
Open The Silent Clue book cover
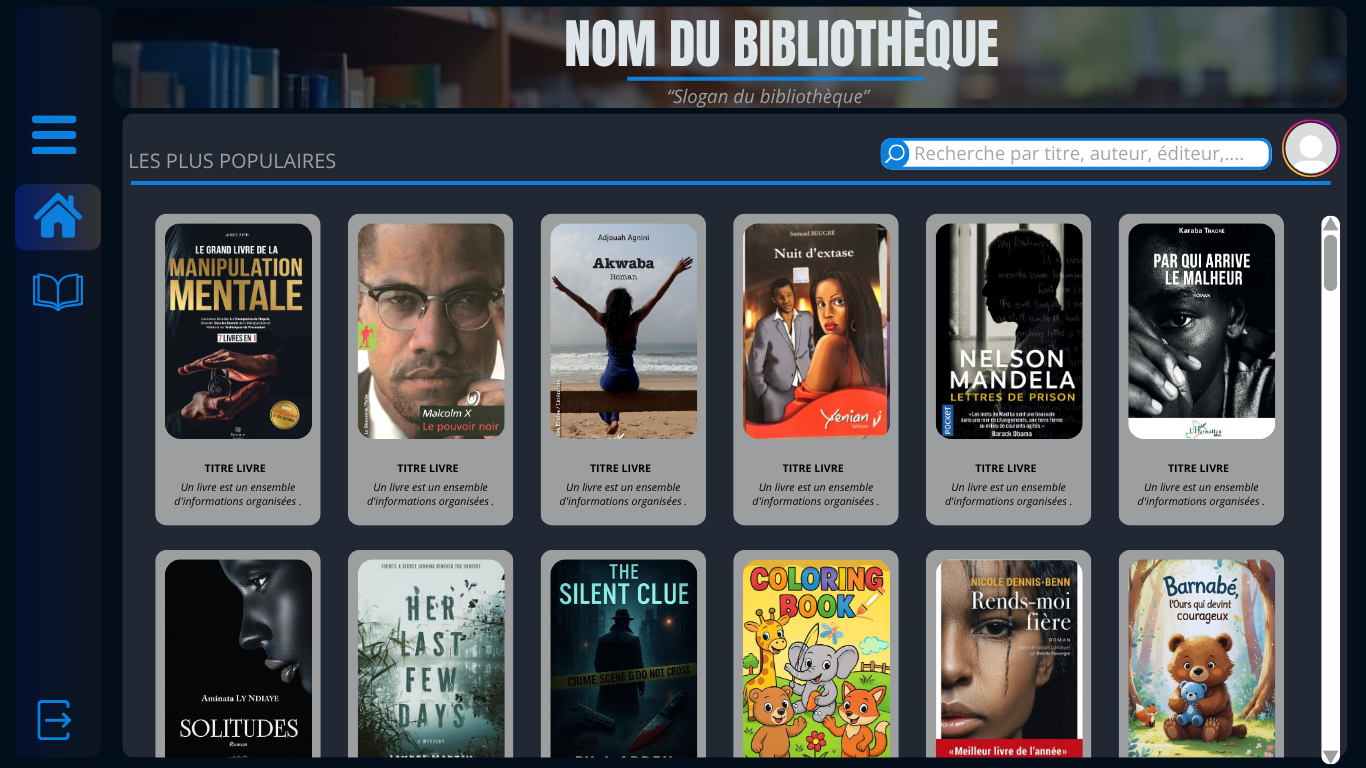[624, 658]
